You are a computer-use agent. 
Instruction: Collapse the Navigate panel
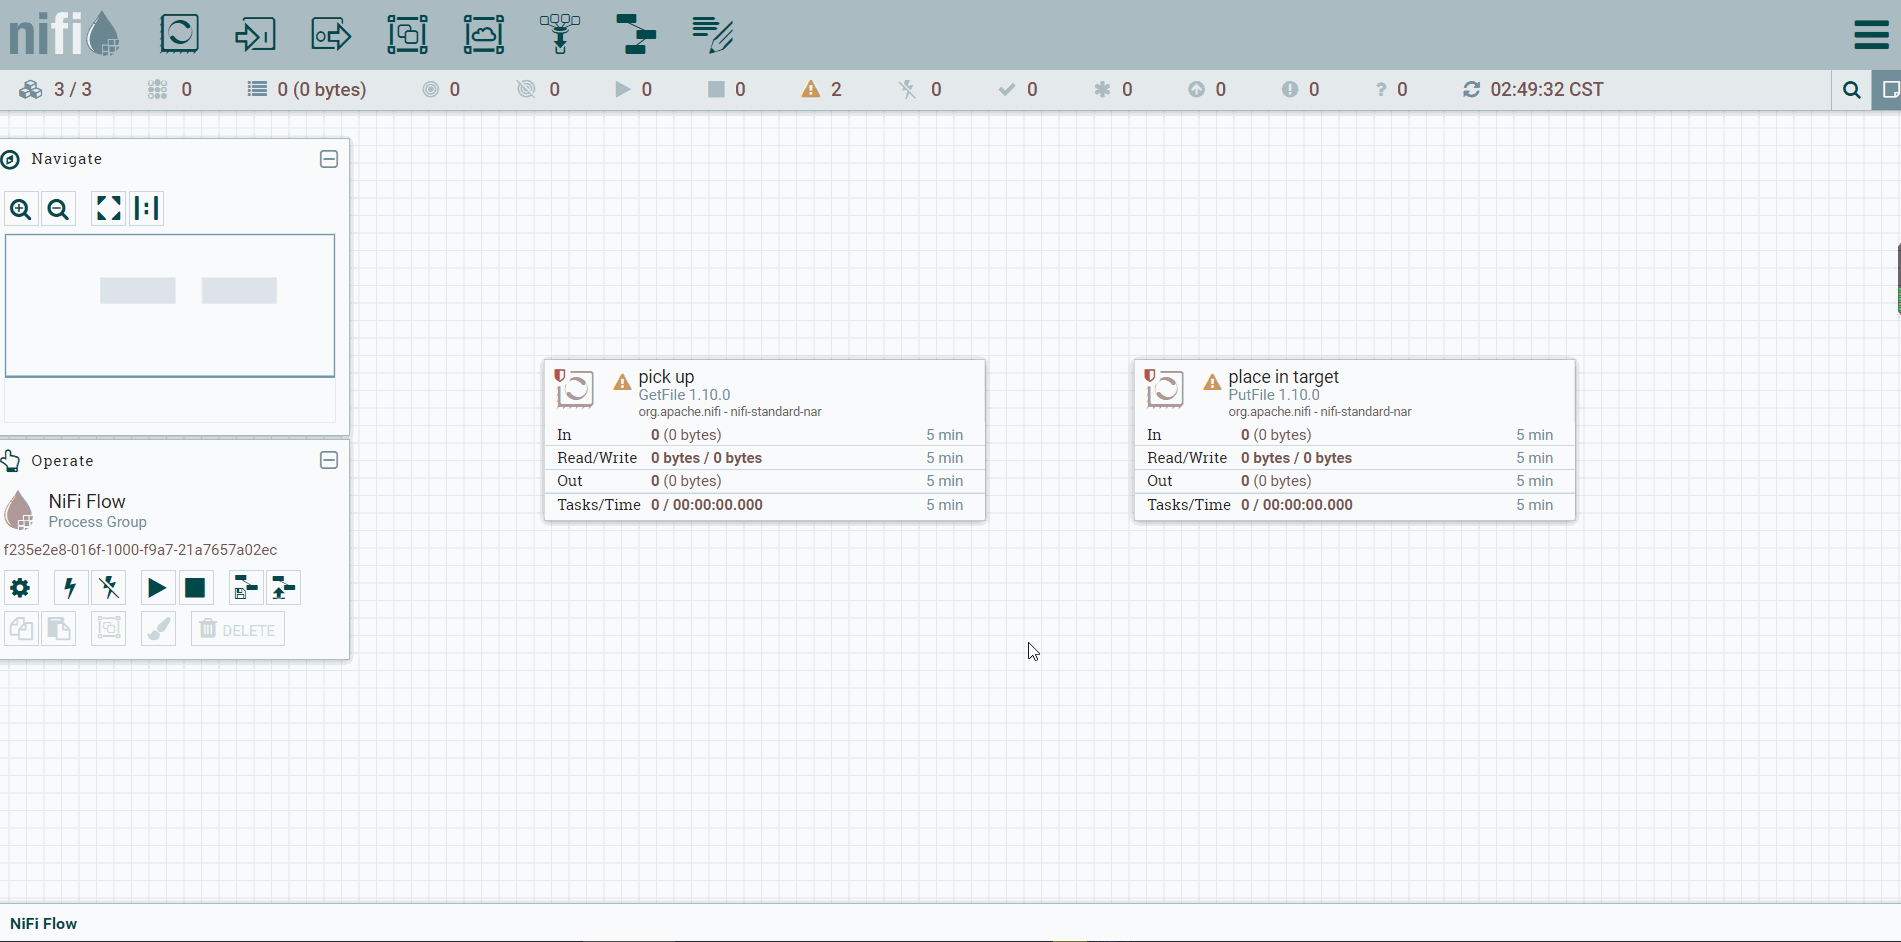[x=329, y=159]
